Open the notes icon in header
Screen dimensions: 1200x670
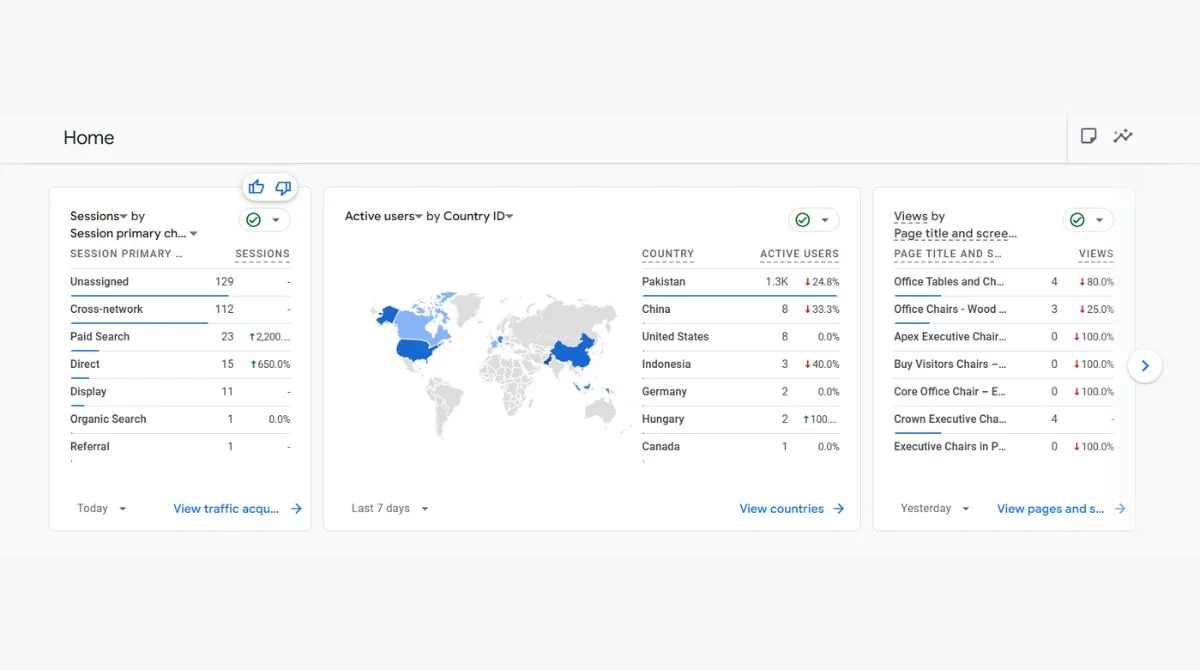1089,136
